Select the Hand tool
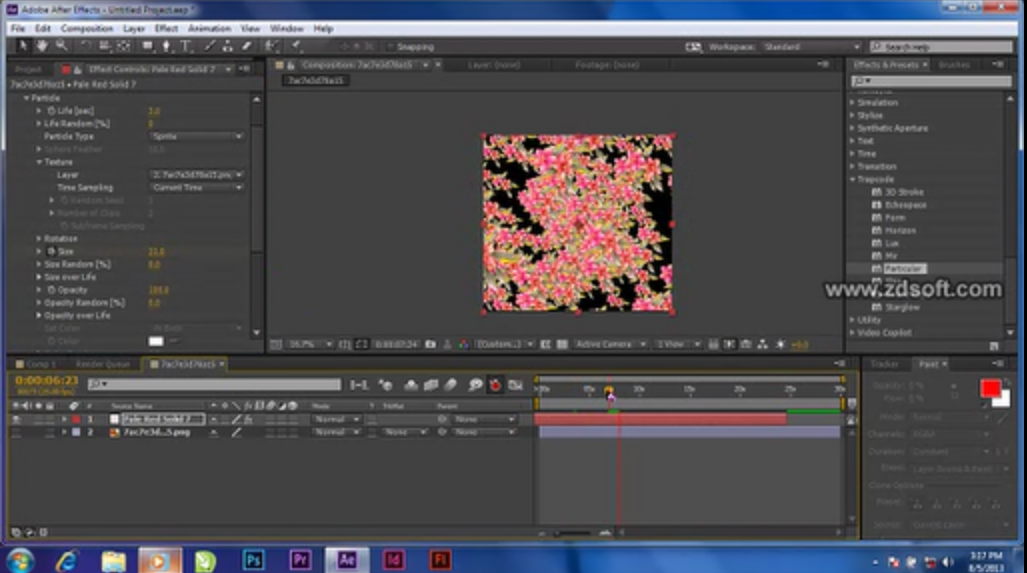The width and height of the screenshot is (1027, 573). [42, 46]
